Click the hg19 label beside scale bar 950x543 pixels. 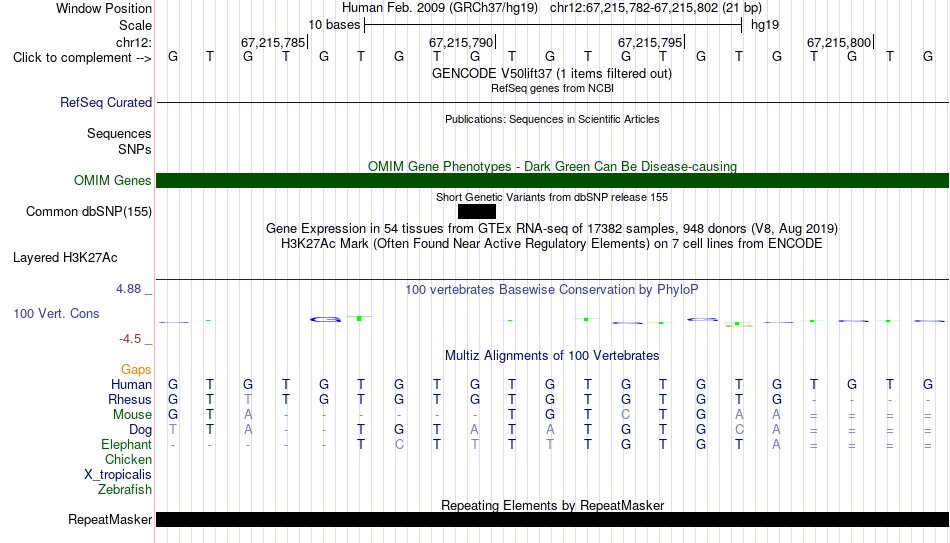(x=765, y=25)
